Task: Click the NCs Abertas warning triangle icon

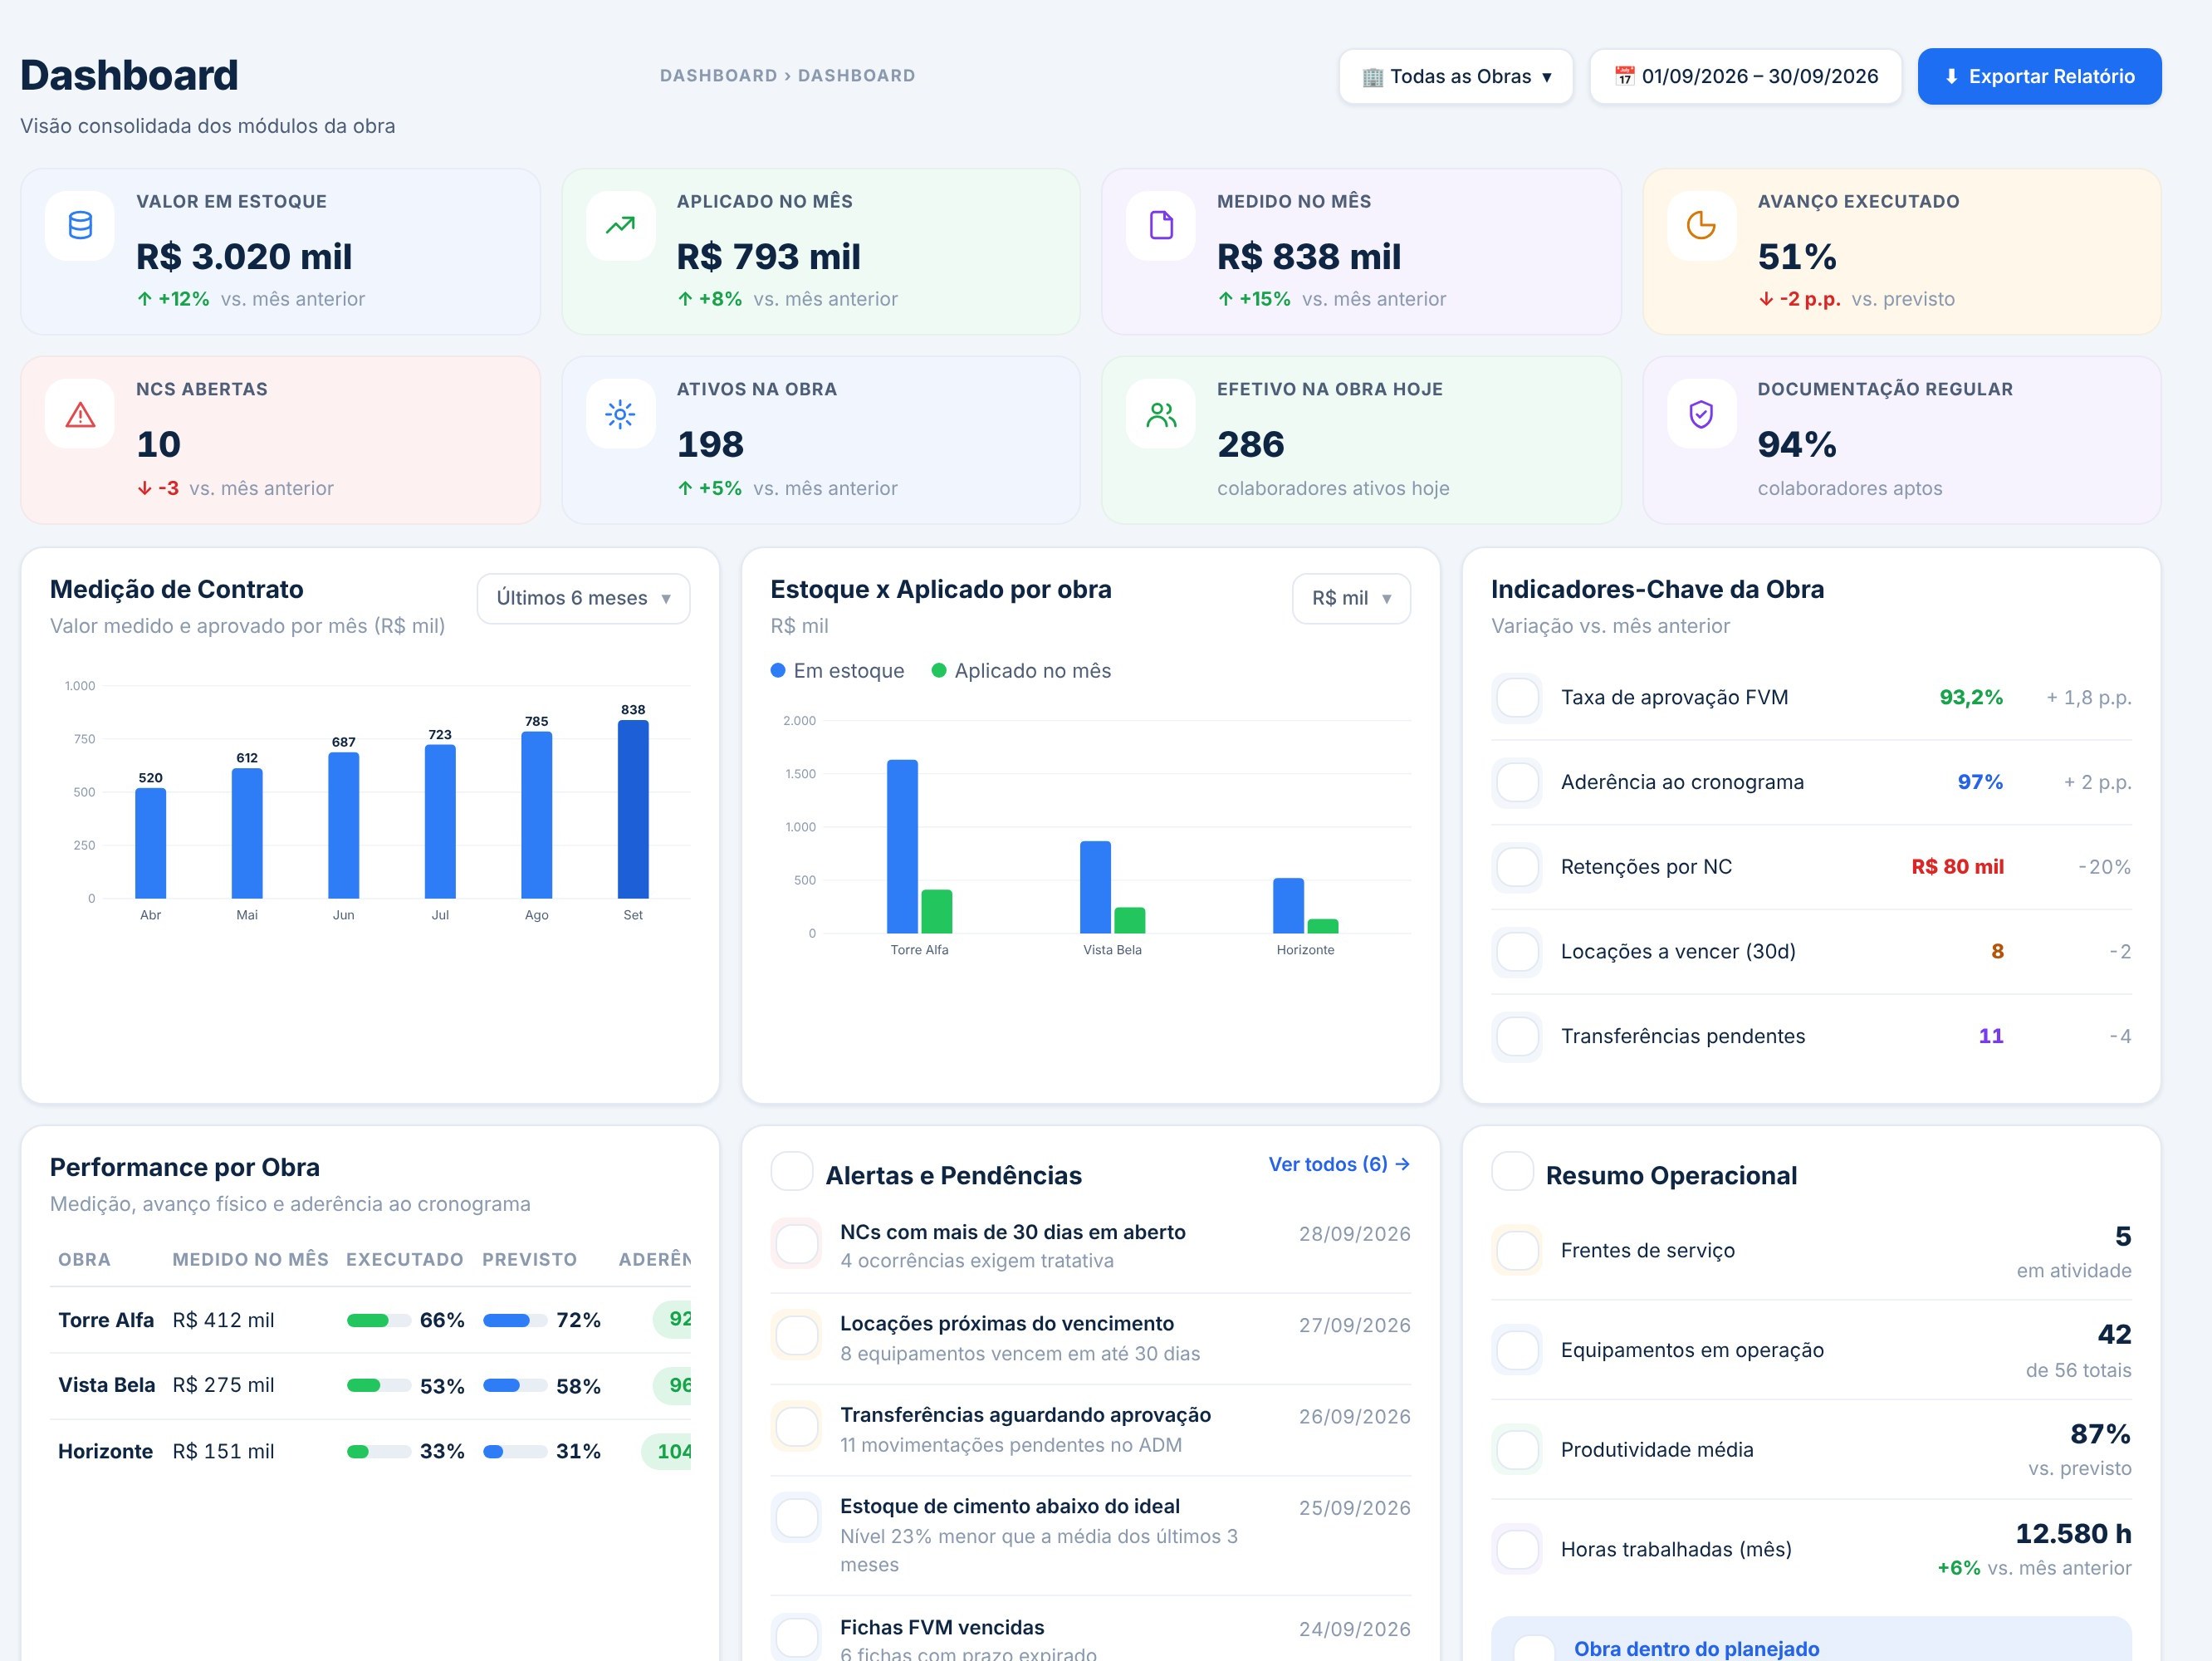Action: tap(80, 414)
